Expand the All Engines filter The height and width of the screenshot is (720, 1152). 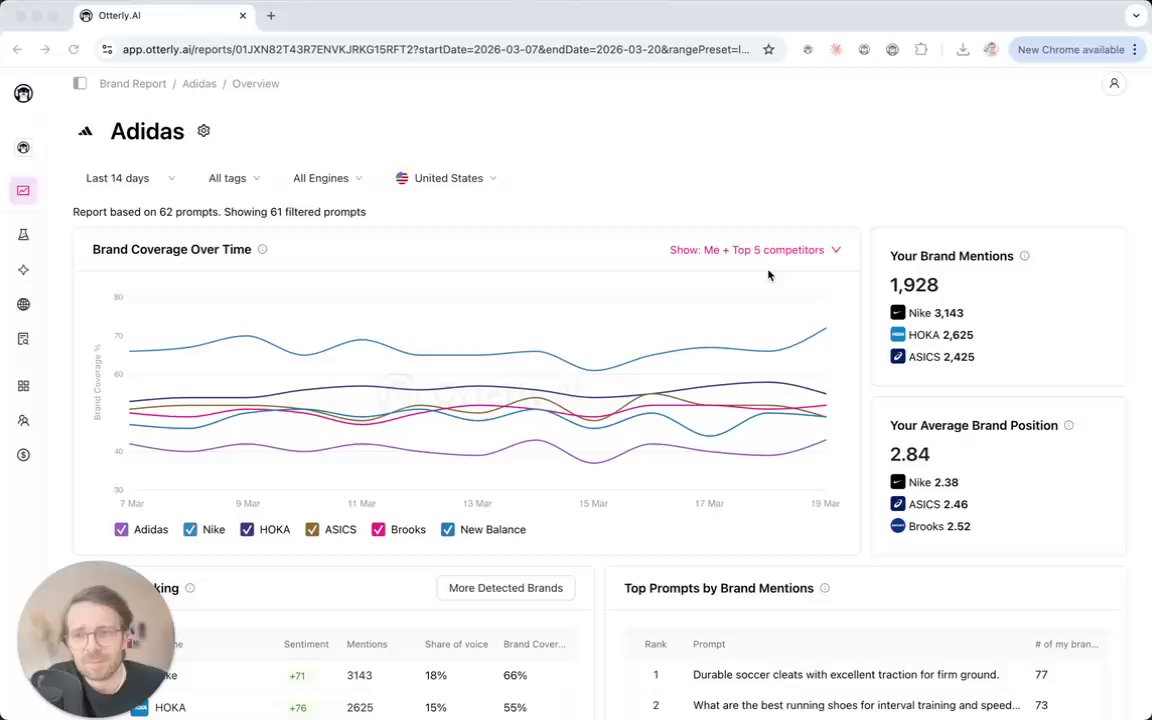(327, 178)
